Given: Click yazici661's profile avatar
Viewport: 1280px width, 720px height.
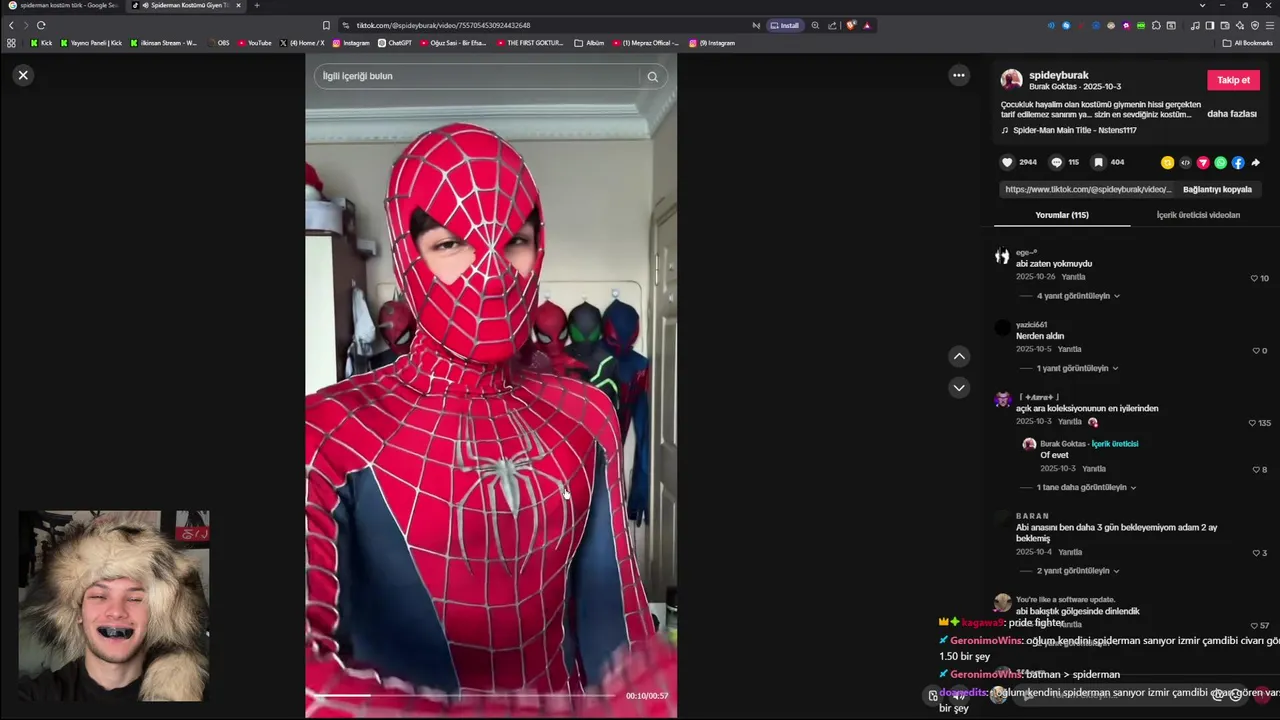Looking at the screenshot, I should tap(1002, 328).
